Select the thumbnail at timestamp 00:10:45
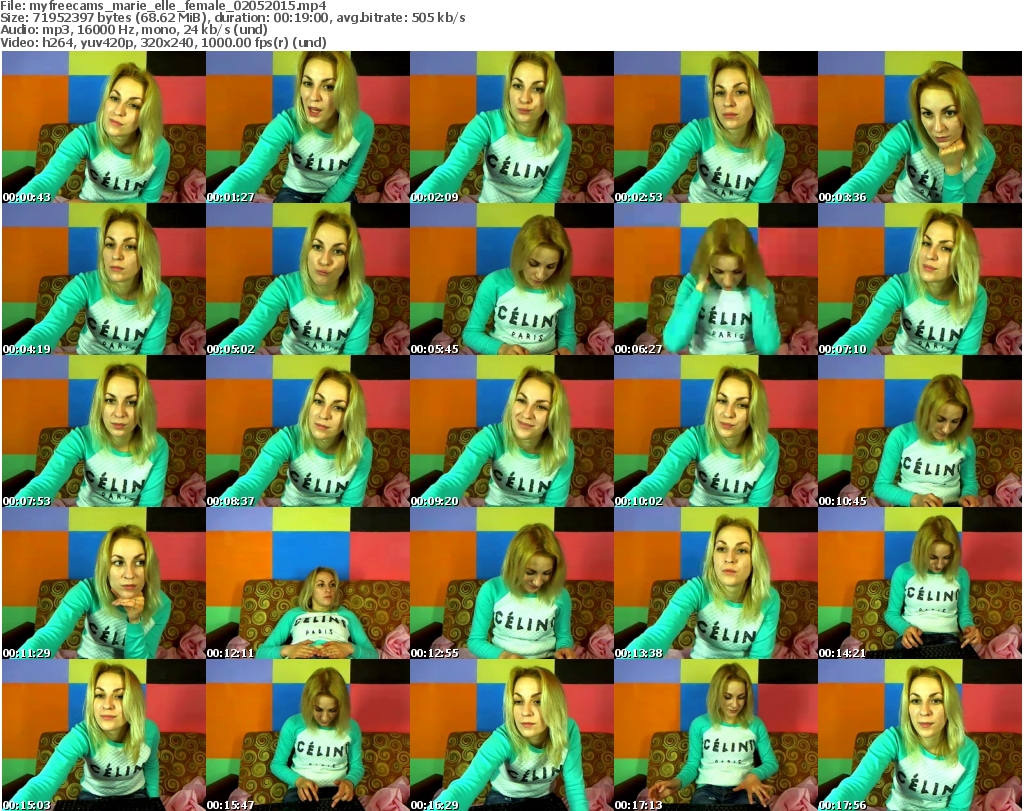1024x811 pixels. 920,431
